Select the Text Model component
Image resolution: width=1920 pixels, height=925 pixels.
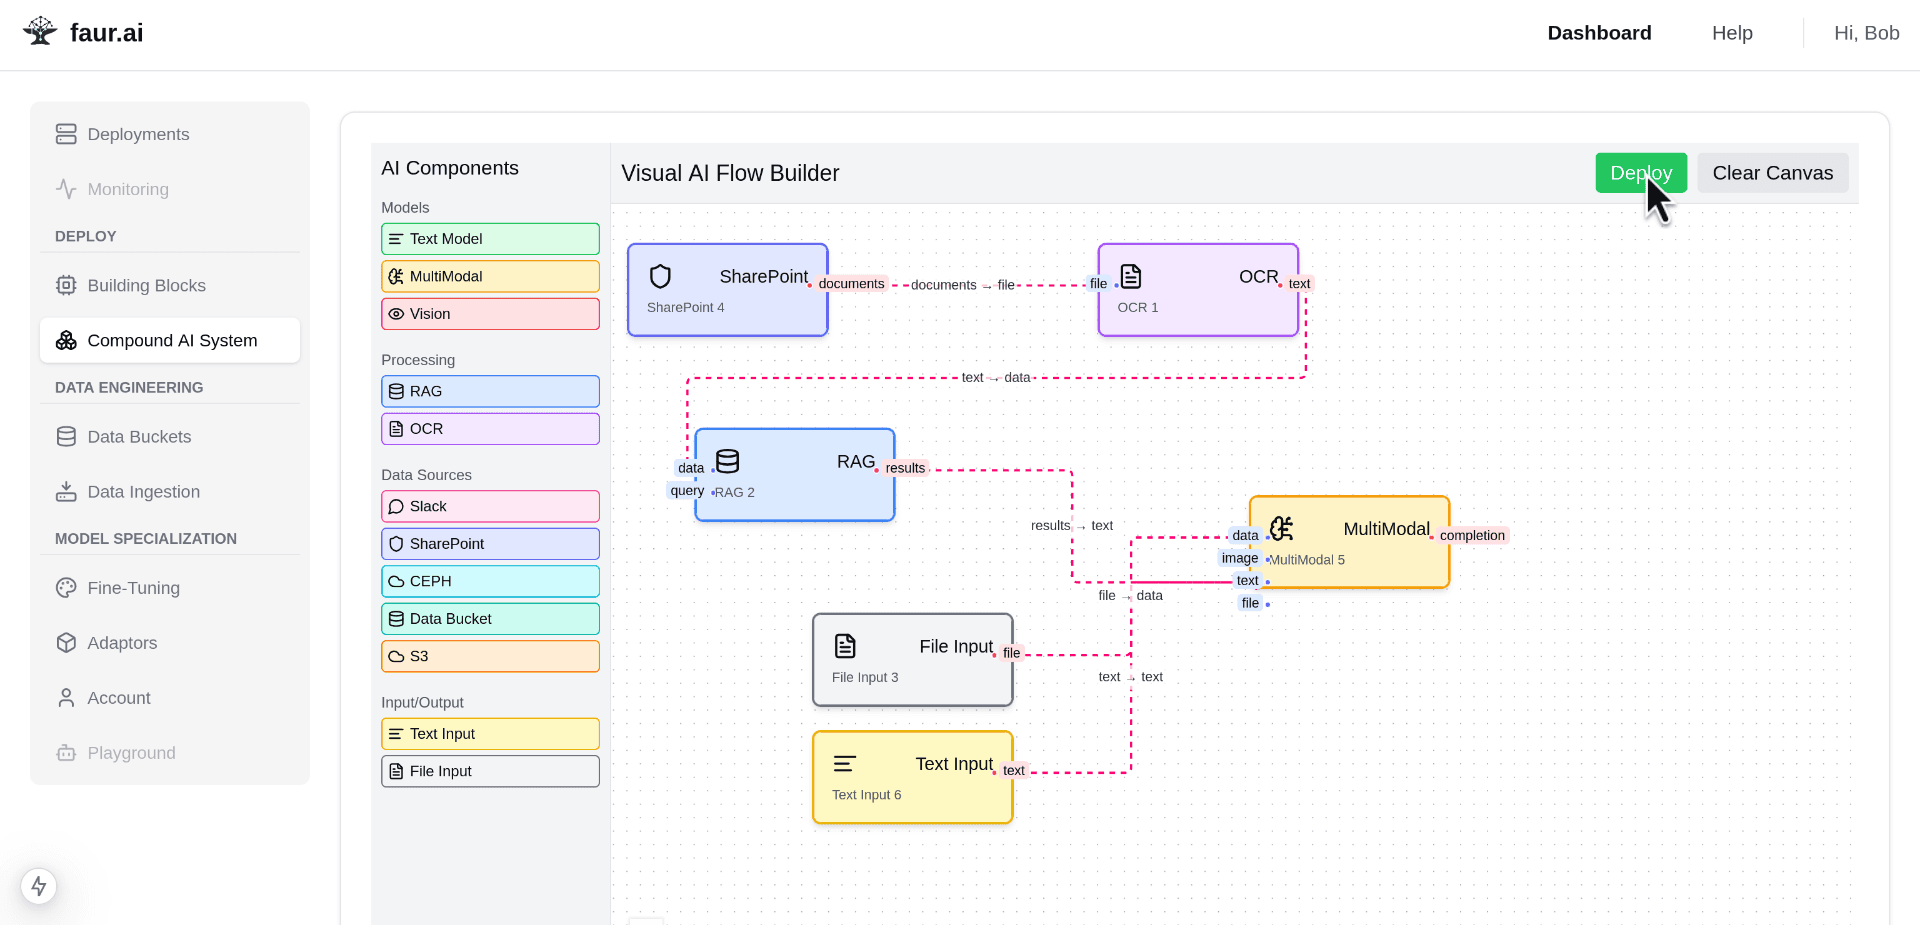tap(490, 239)
